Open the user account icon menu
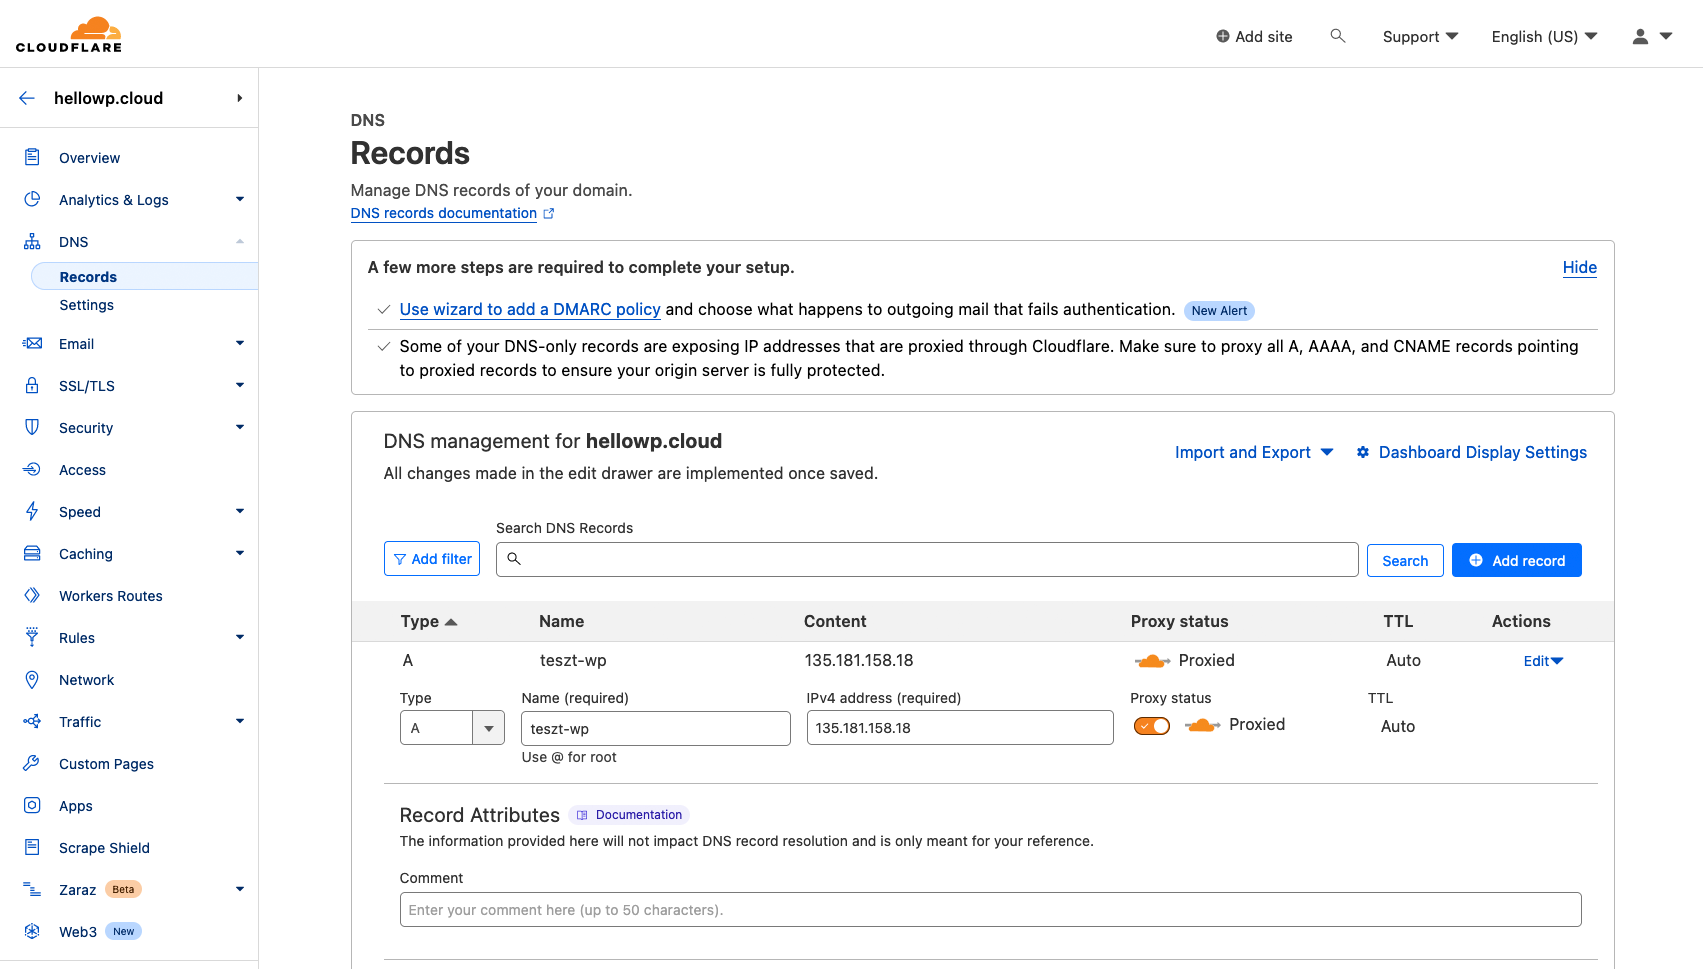The image size is (1703, 975). [1652, 36]
